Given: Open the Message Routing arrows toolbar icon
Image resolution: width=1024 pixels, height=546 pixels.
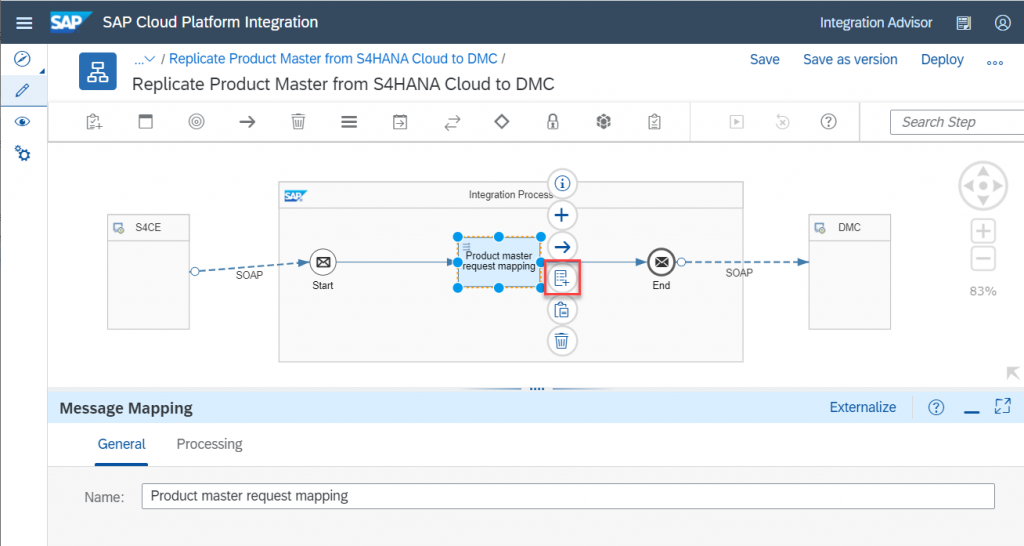Looking at the screenshot, I should pyautogui.click(x=452, y=121).
